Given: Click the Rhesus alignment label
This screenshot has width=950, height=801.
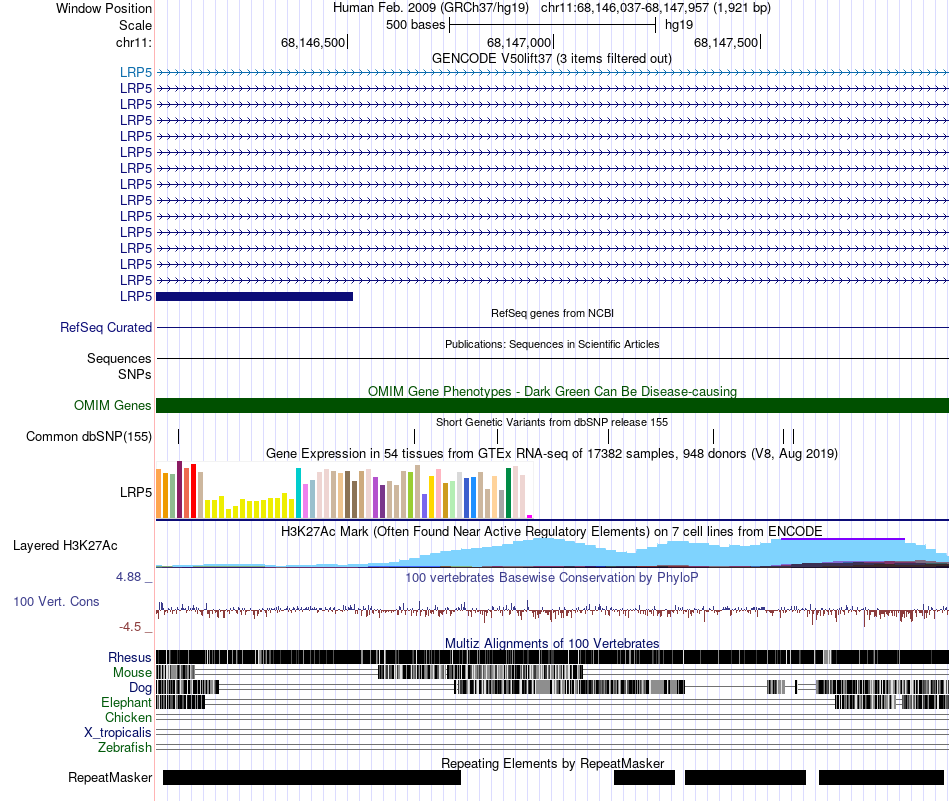Looking at the screenshot, I should click(x=130, y=657).
